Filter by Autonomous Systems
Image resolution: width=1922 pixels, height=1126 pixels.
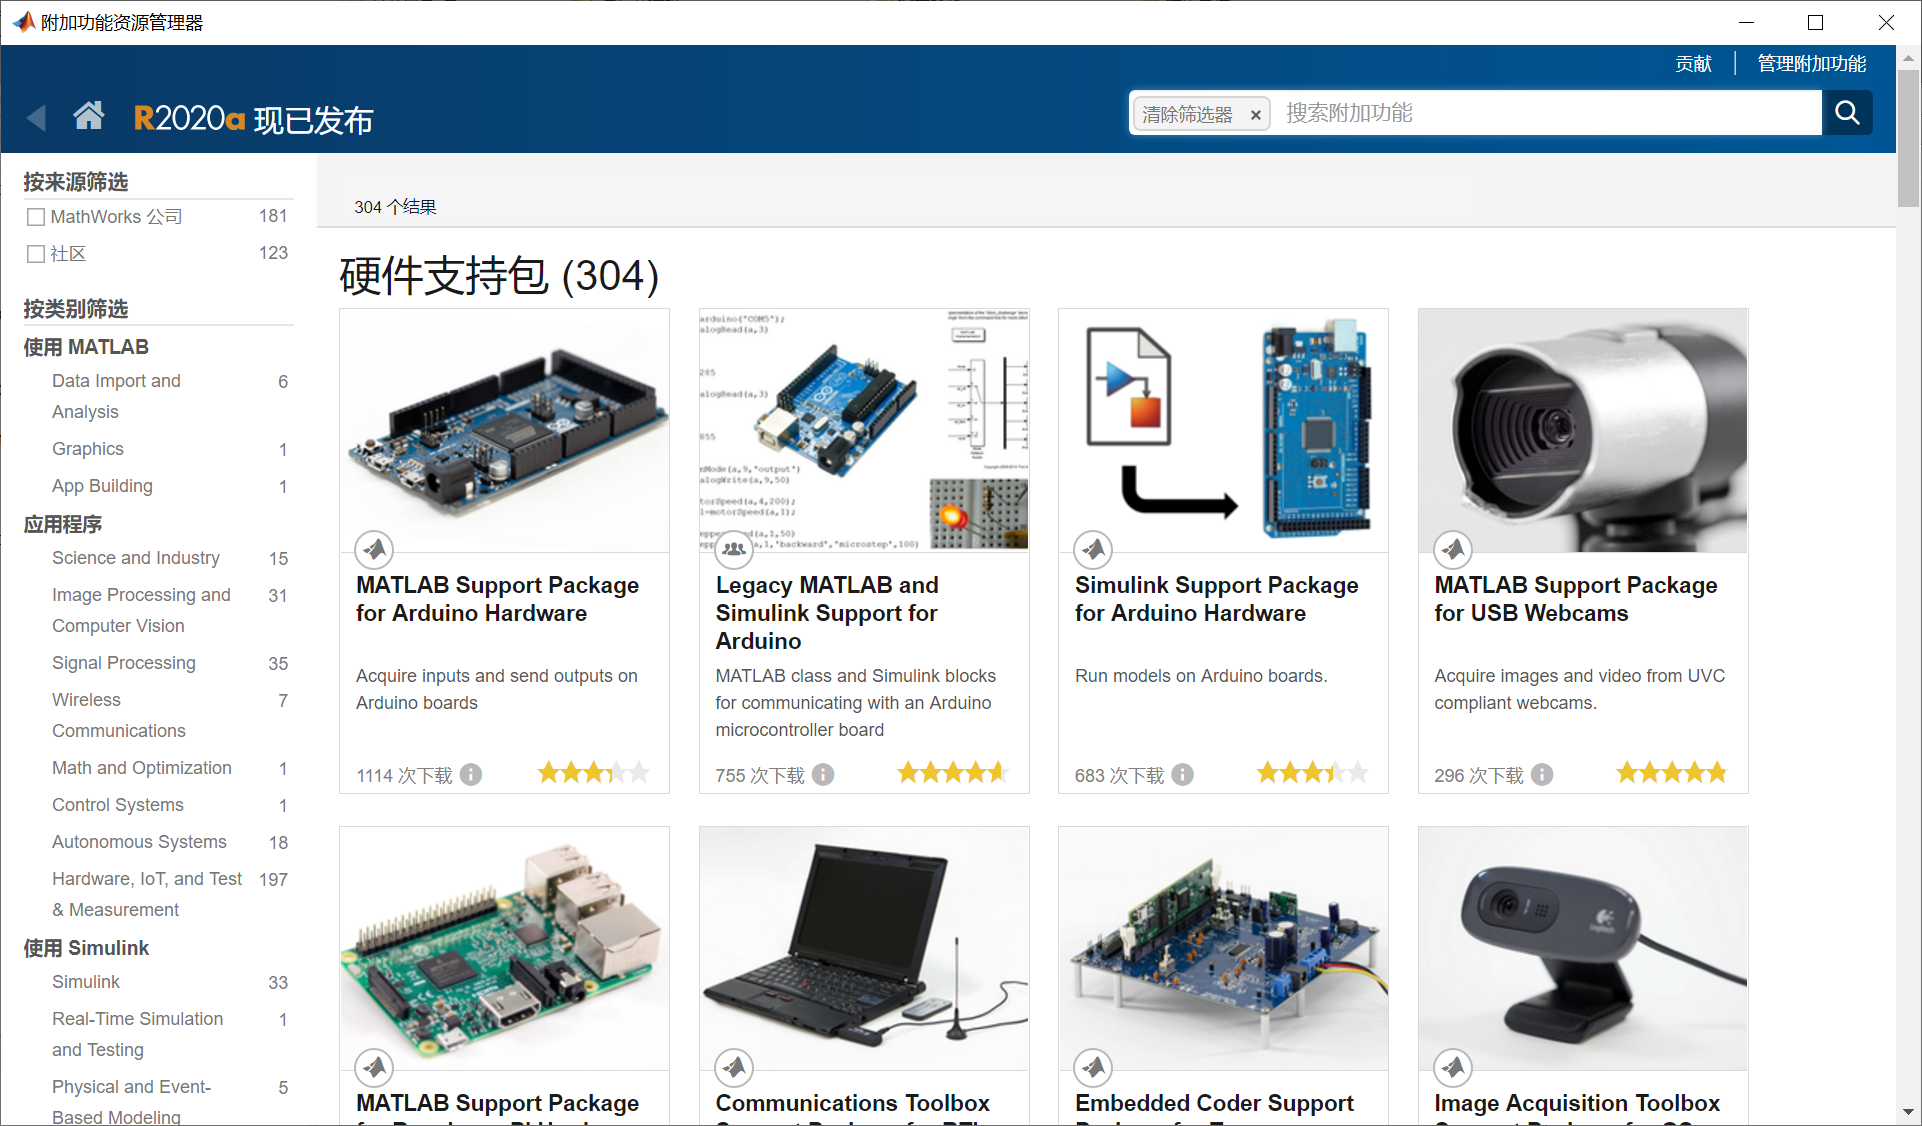pyautogui.click(x=139, y=842)
